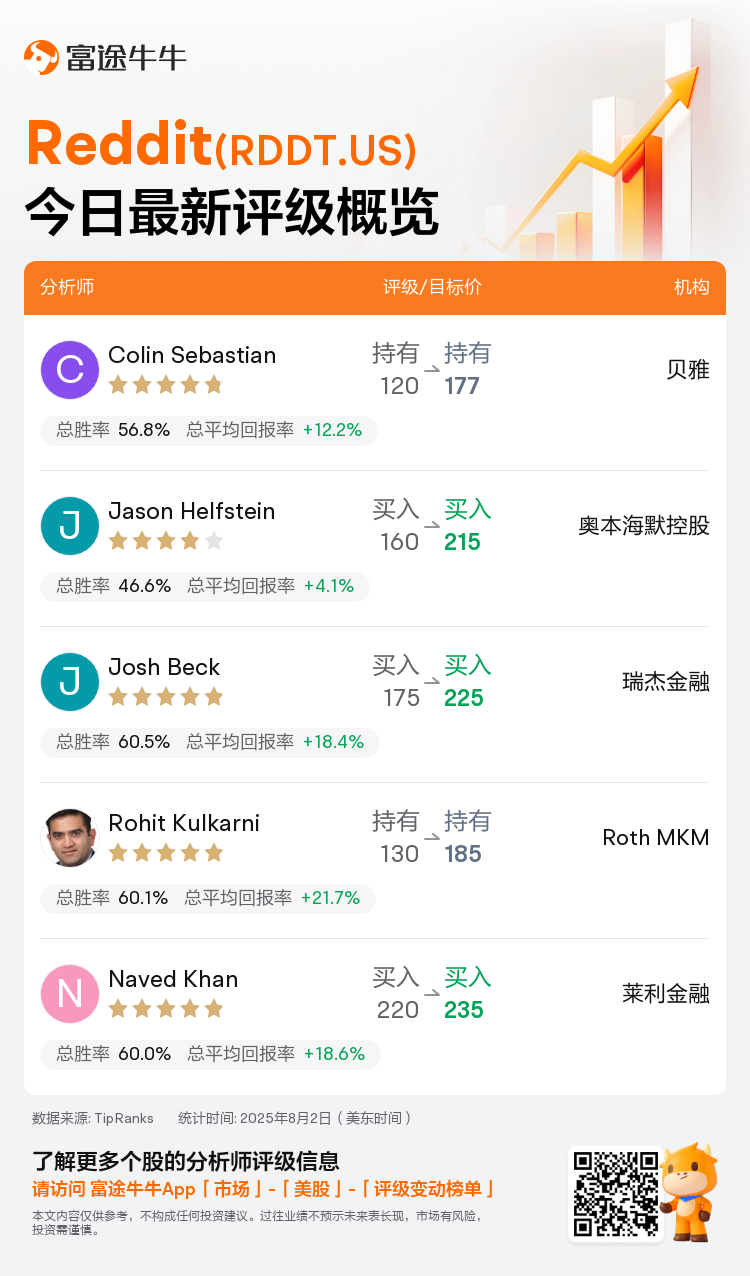Select the 机构 column header
Screen dimensions: 750x1276
point(692,287)
